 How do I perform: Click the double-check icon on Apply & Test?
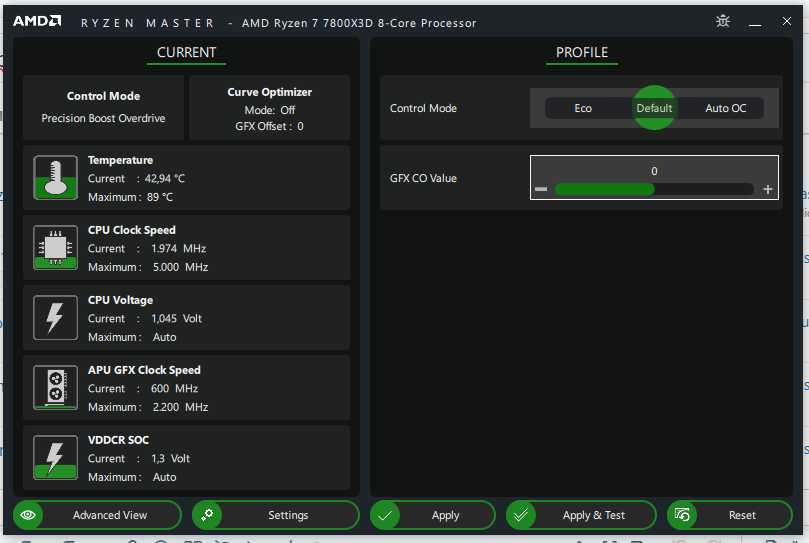(521, 515)
